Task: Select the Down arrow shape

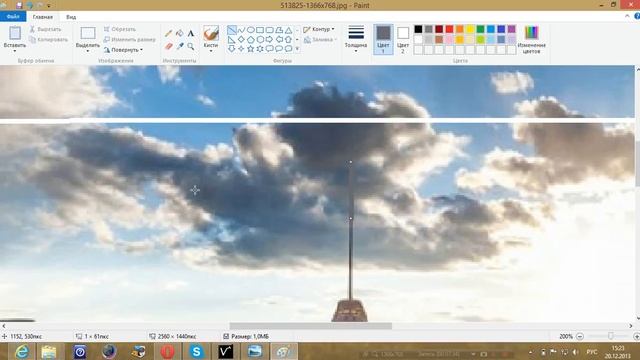Action: tap(232, 49)
